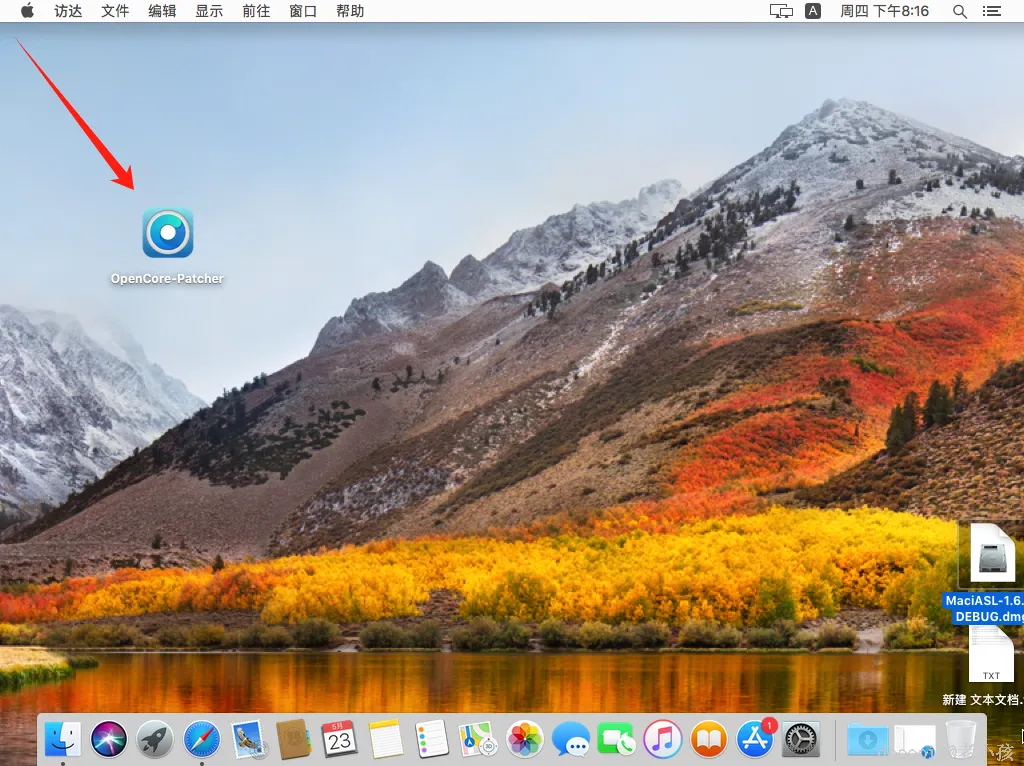
Task: Open Maps app in Dock
Action: (478, 740)
